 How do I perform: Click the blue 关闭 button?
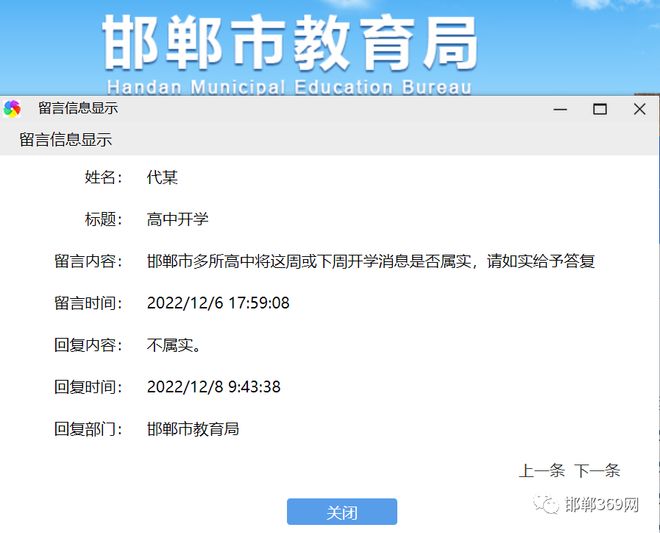[x=342, y=512]
